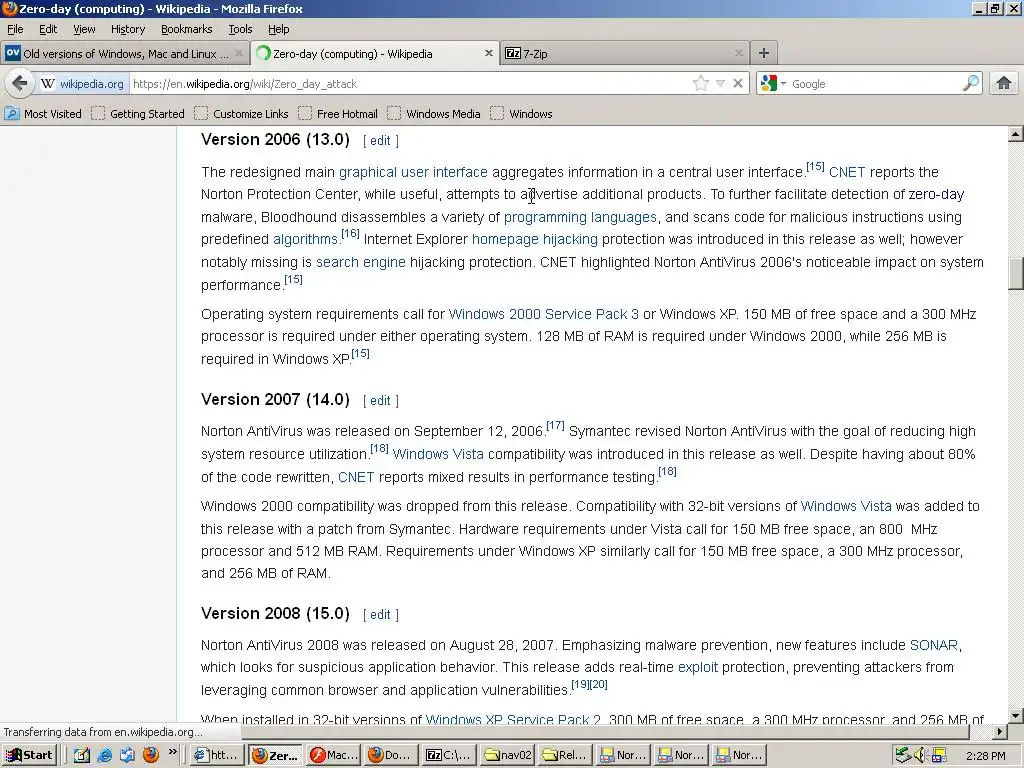Close the Old versions of Windows tab

[x=238, y=54]
